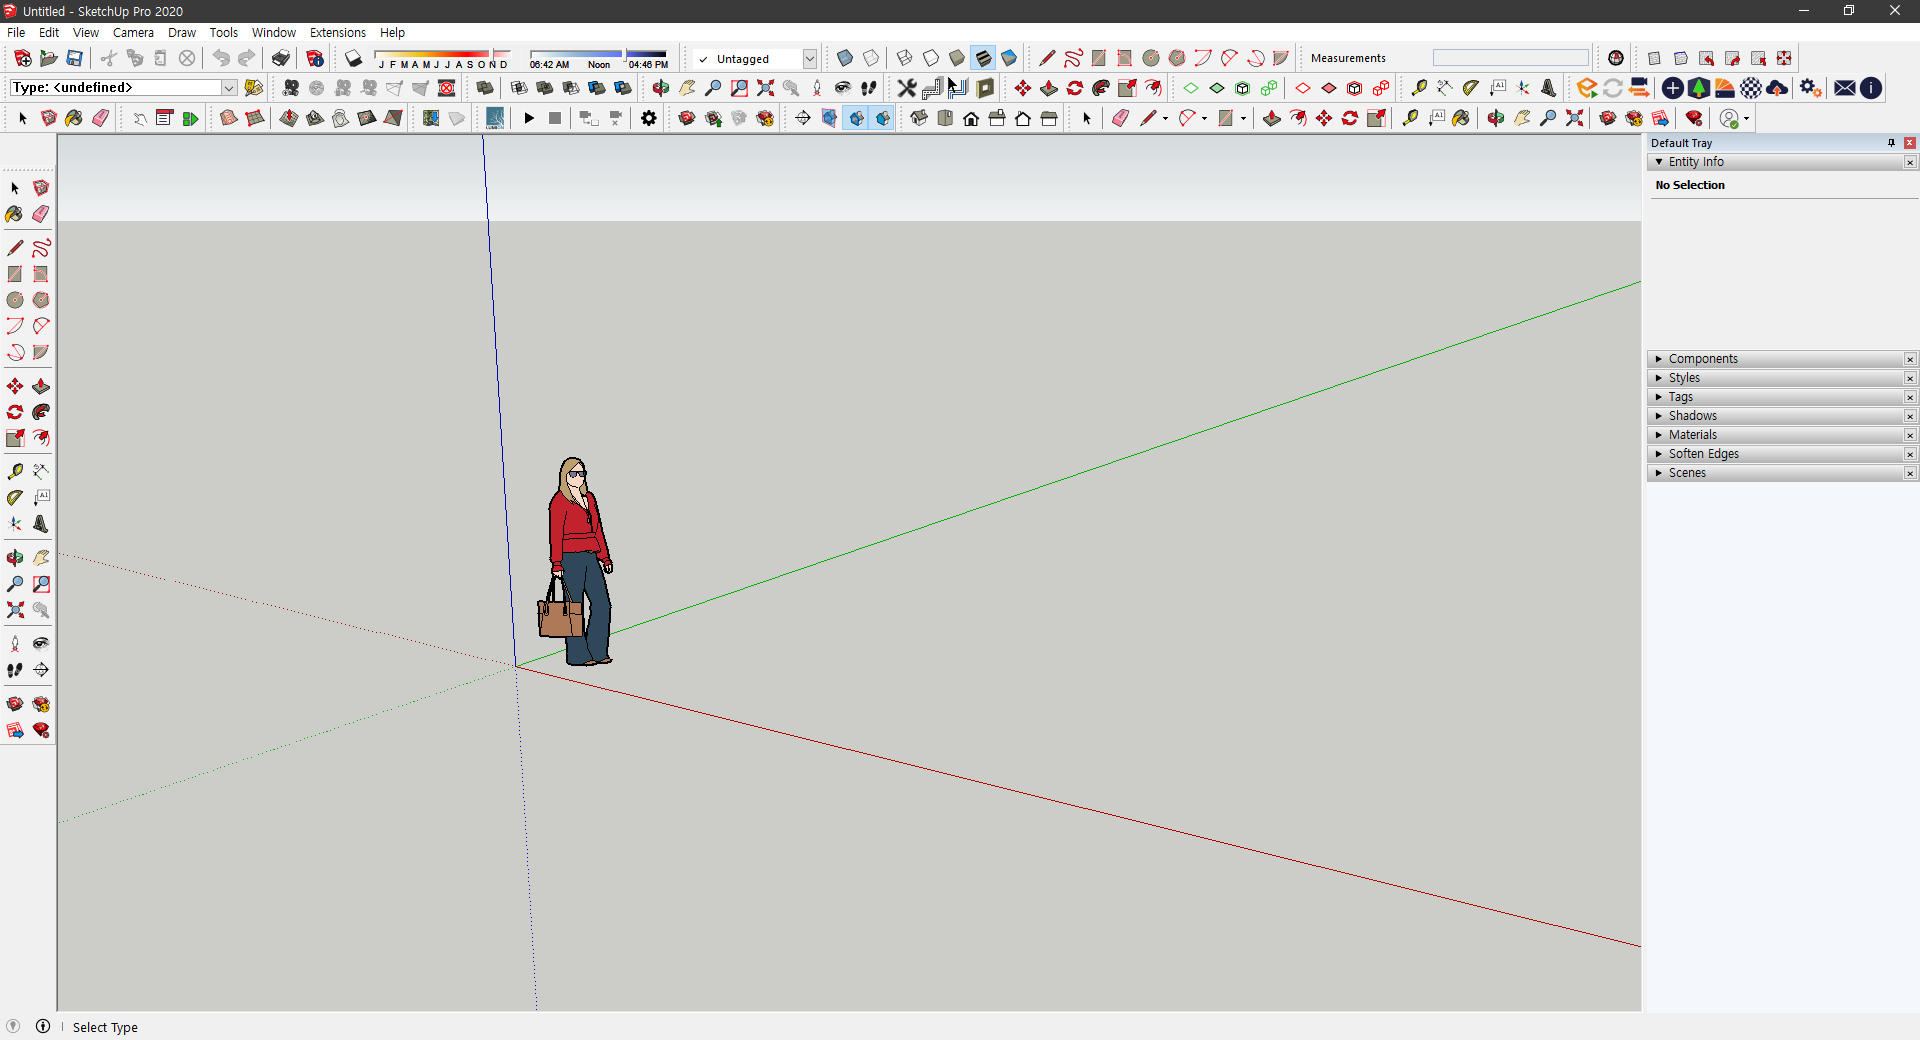Click the Play animation button
Image resolution: width=1920 pixels, height=1040 pixels.
(x=529, y=118)
